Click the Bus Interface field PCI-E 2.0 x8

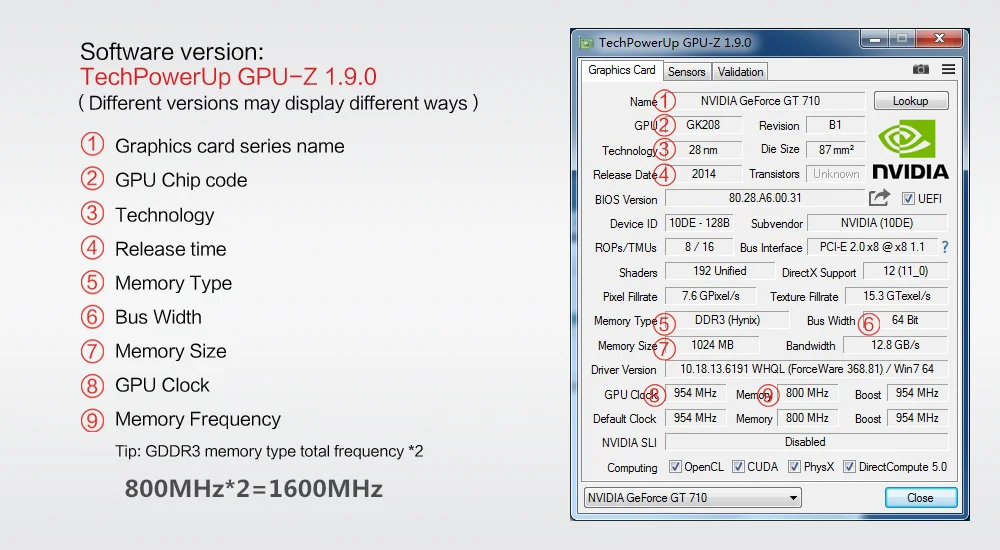872,247
